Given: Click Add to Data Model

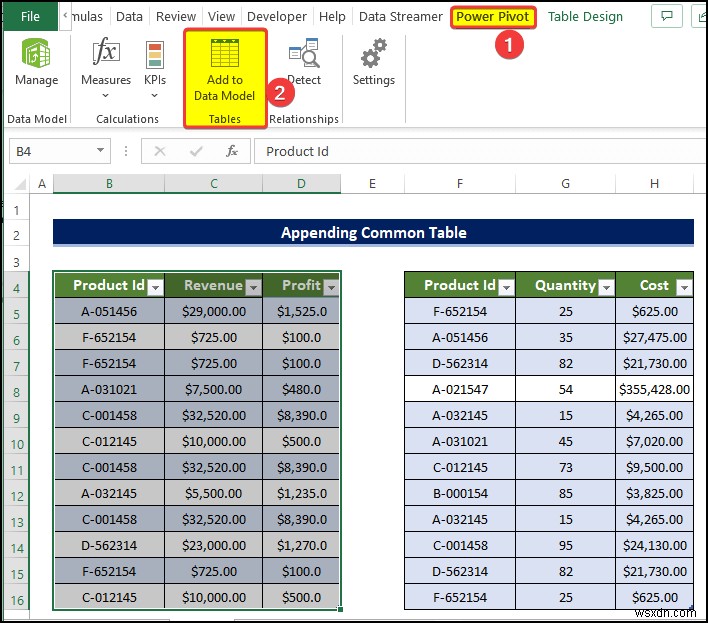Looking at the screenshot, I should pos(225,70).
